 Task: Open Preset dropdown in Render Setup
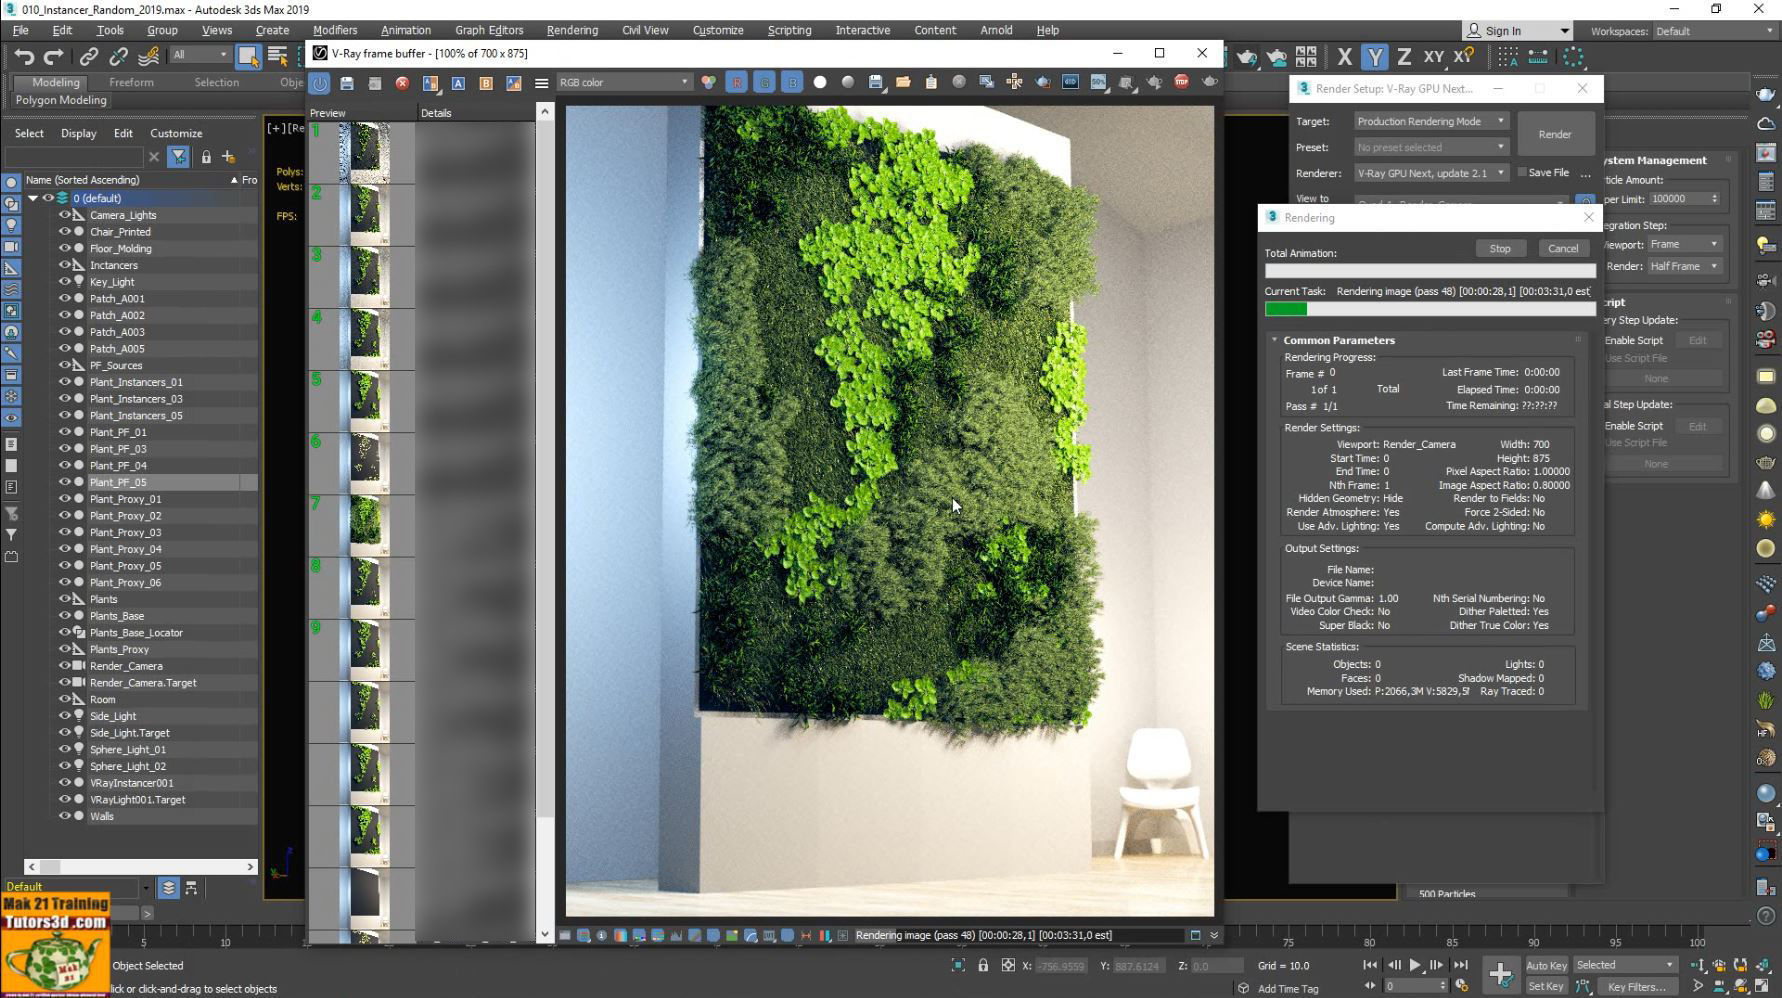(1431, 147)
